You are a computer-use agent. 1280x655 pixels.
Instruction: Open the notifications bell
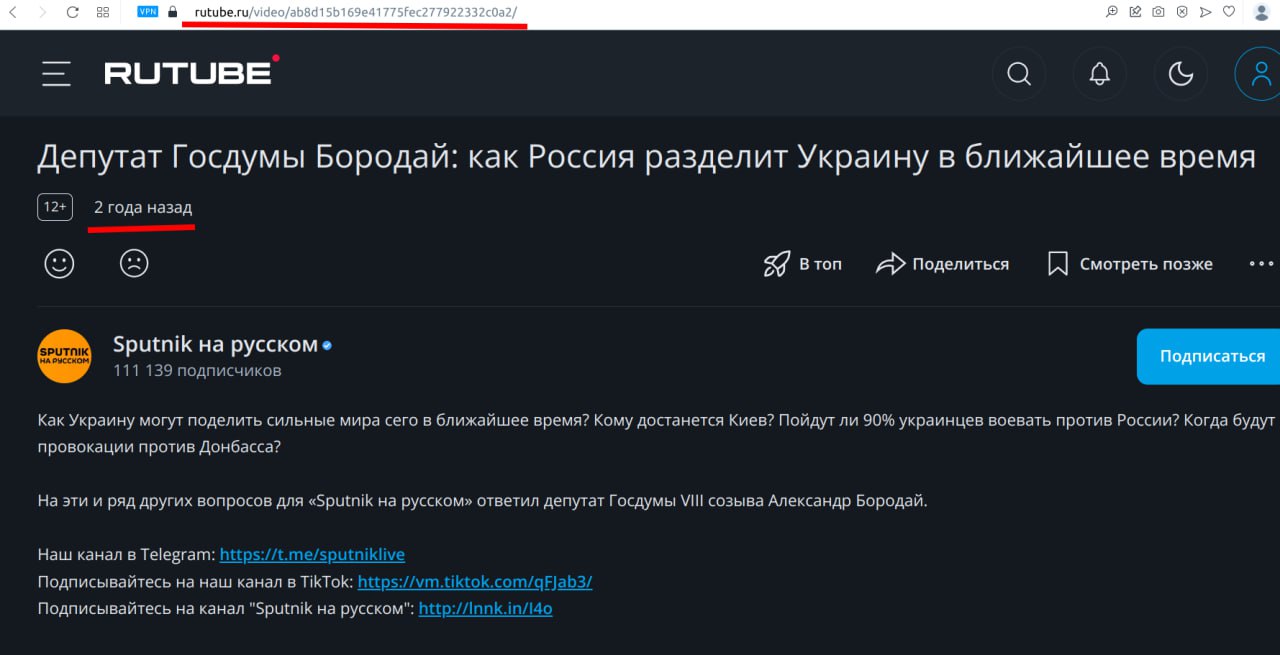[1099, 74]
